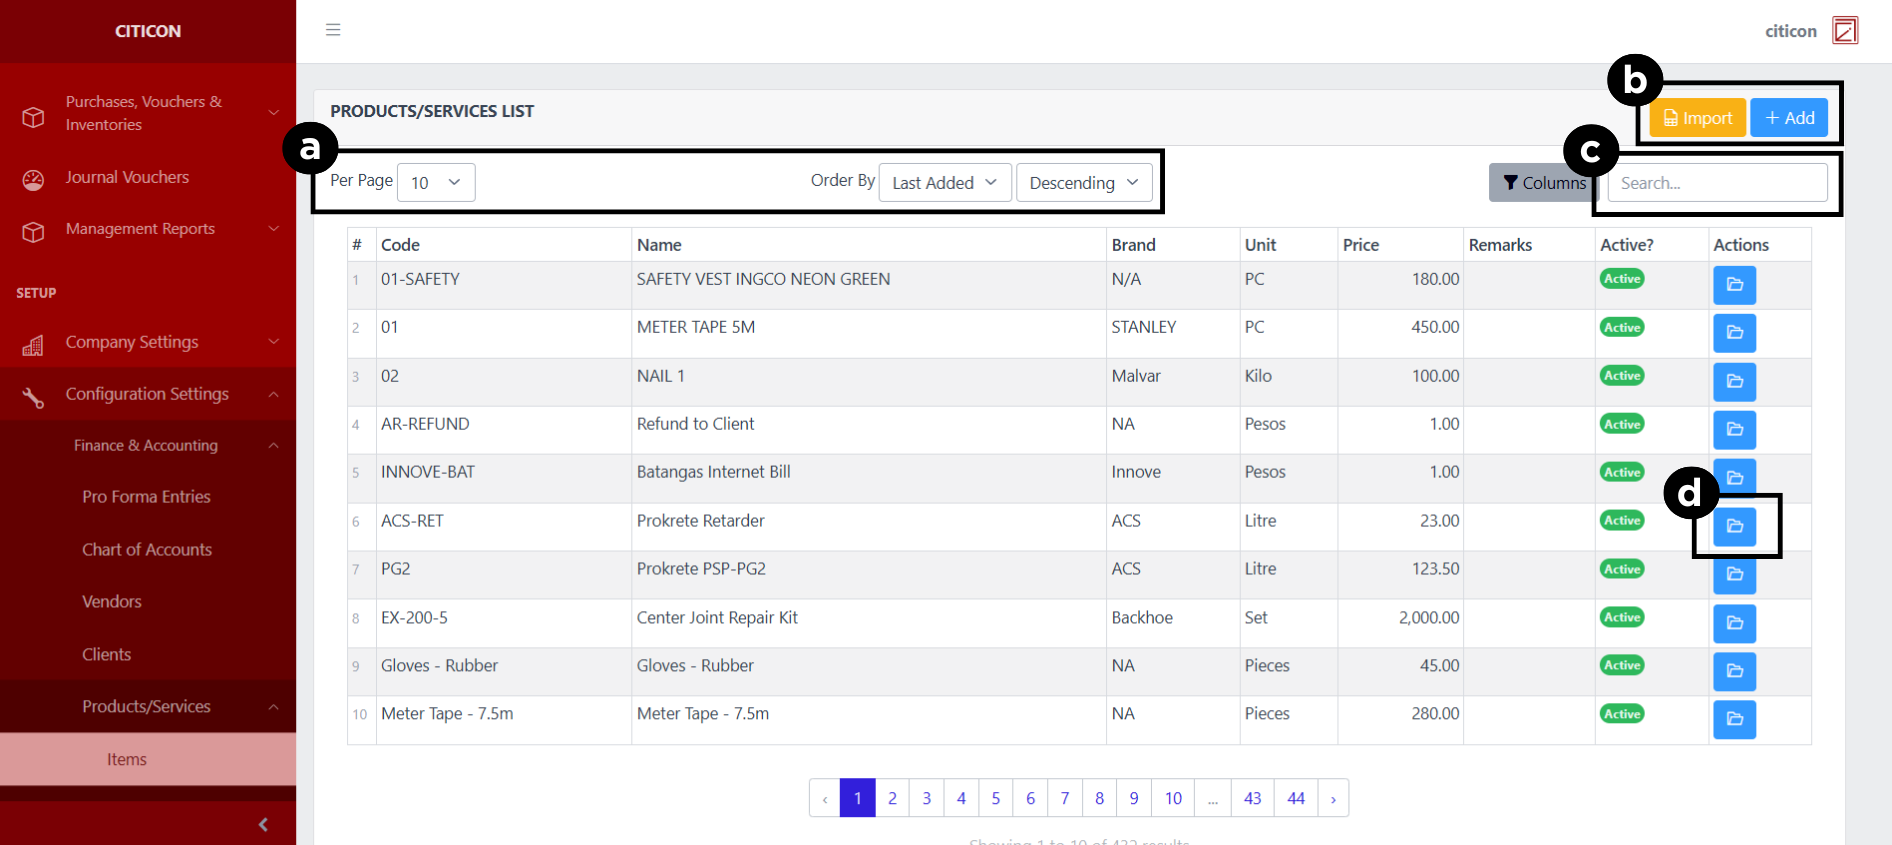
Task: Click Active badge for 01-SAFETY row
Action: [x=1622, y=279]
